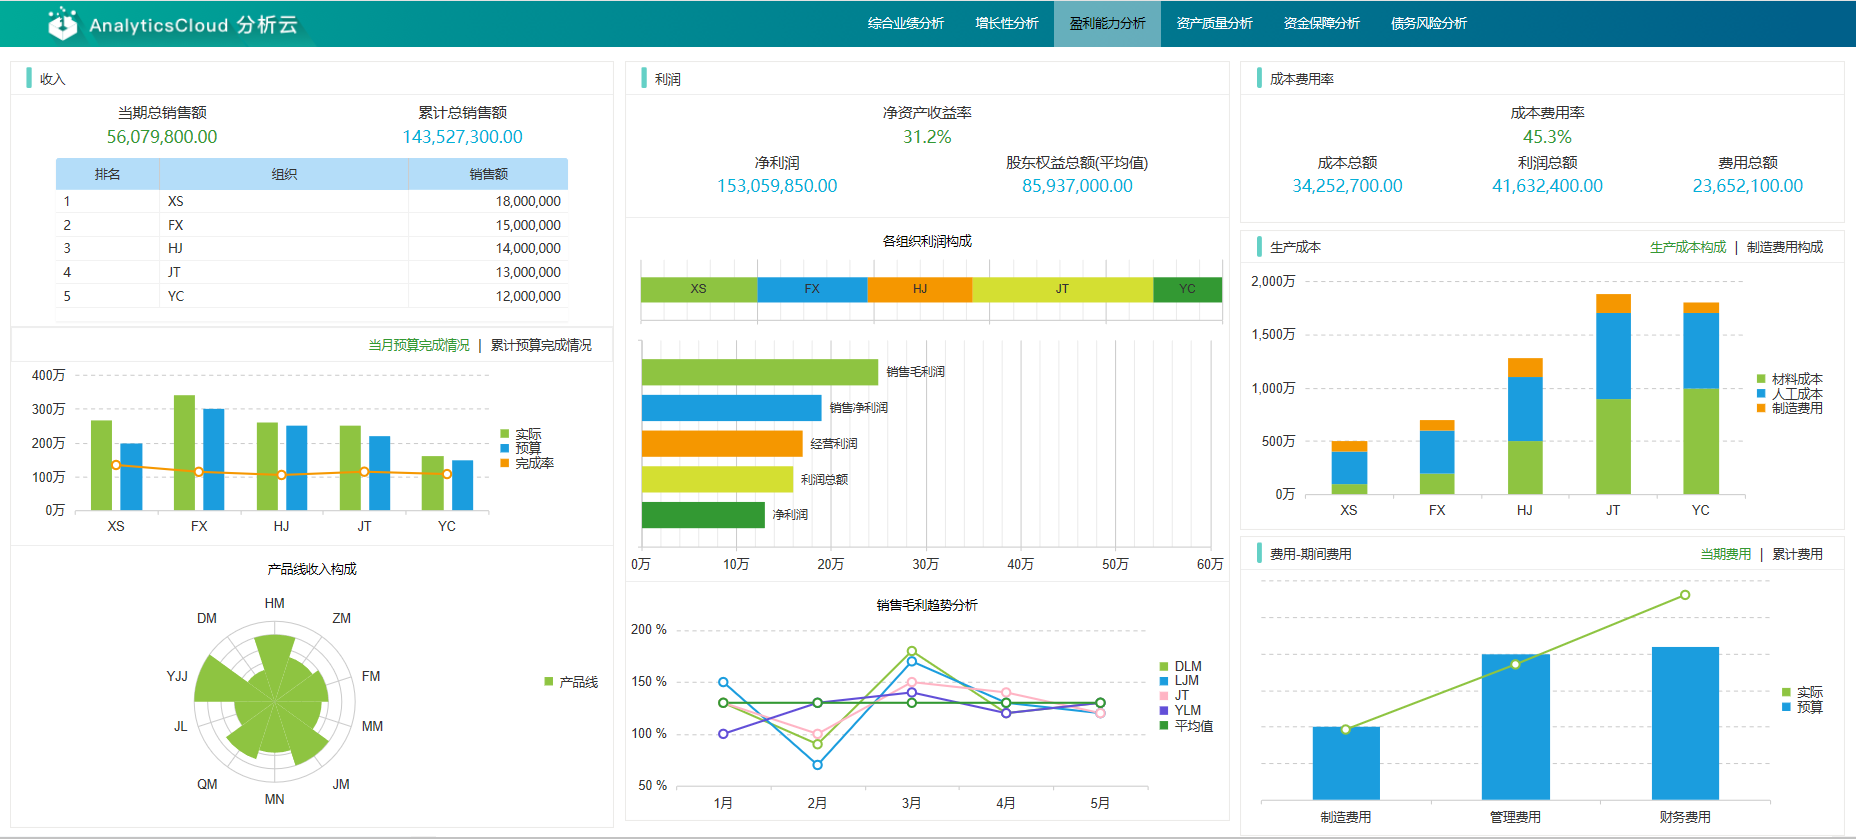Click the HJ stacked bar in 生产成本 chart
This screenshot has height=839, width=1856.
1525,426
